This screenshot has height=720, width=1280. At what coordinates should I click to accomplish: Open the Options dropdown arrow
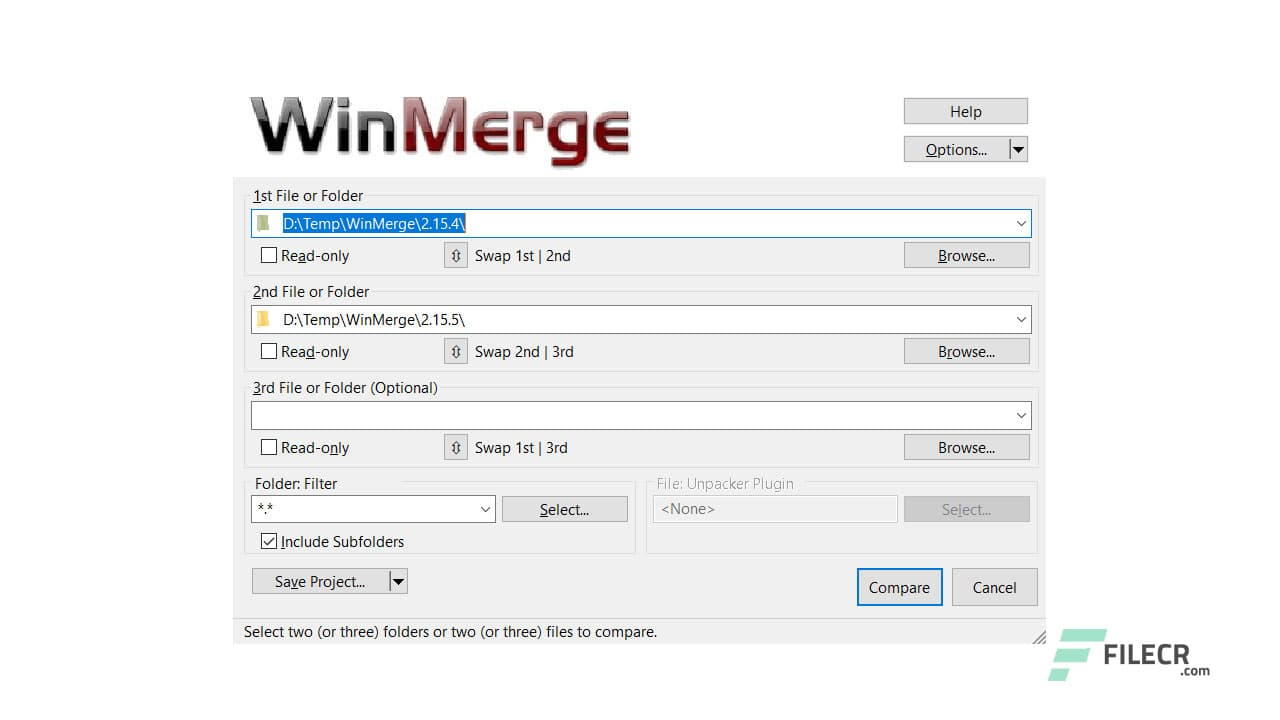[x=1018, y=148]
